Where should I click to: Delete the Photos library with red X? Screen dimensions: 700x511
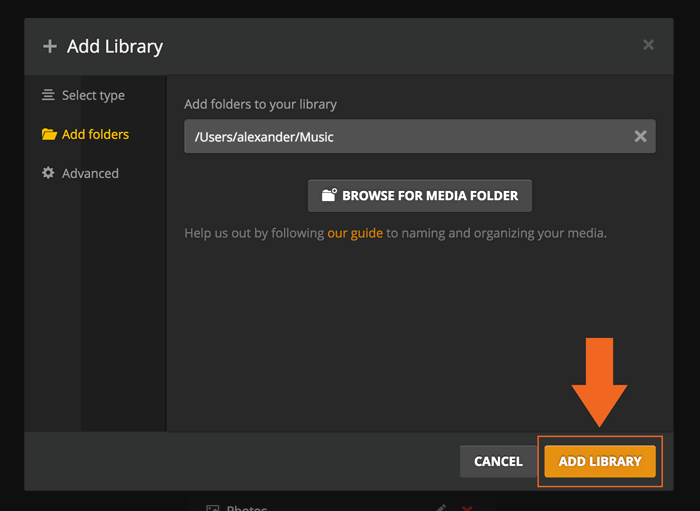tap(466, 507)
